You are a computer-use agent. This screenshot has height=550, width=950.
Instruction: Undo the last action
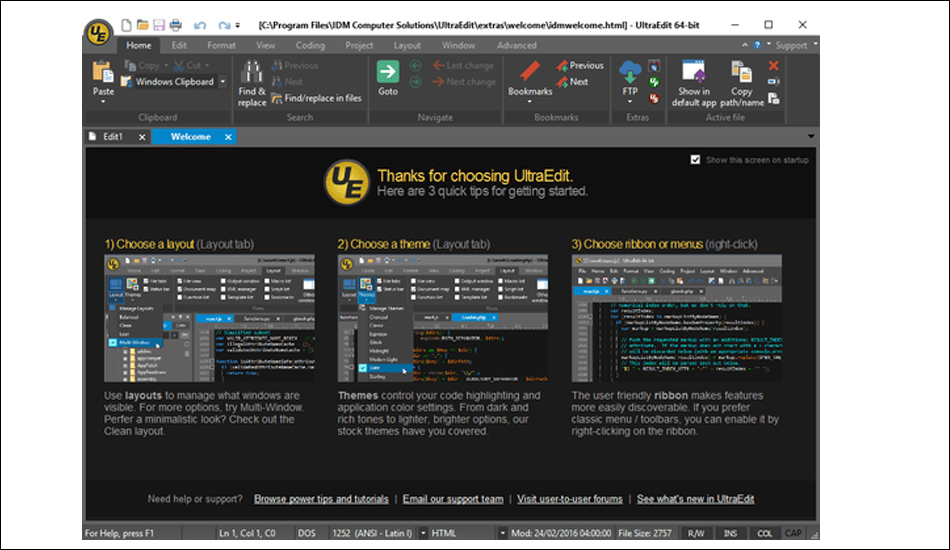[200, 25]
